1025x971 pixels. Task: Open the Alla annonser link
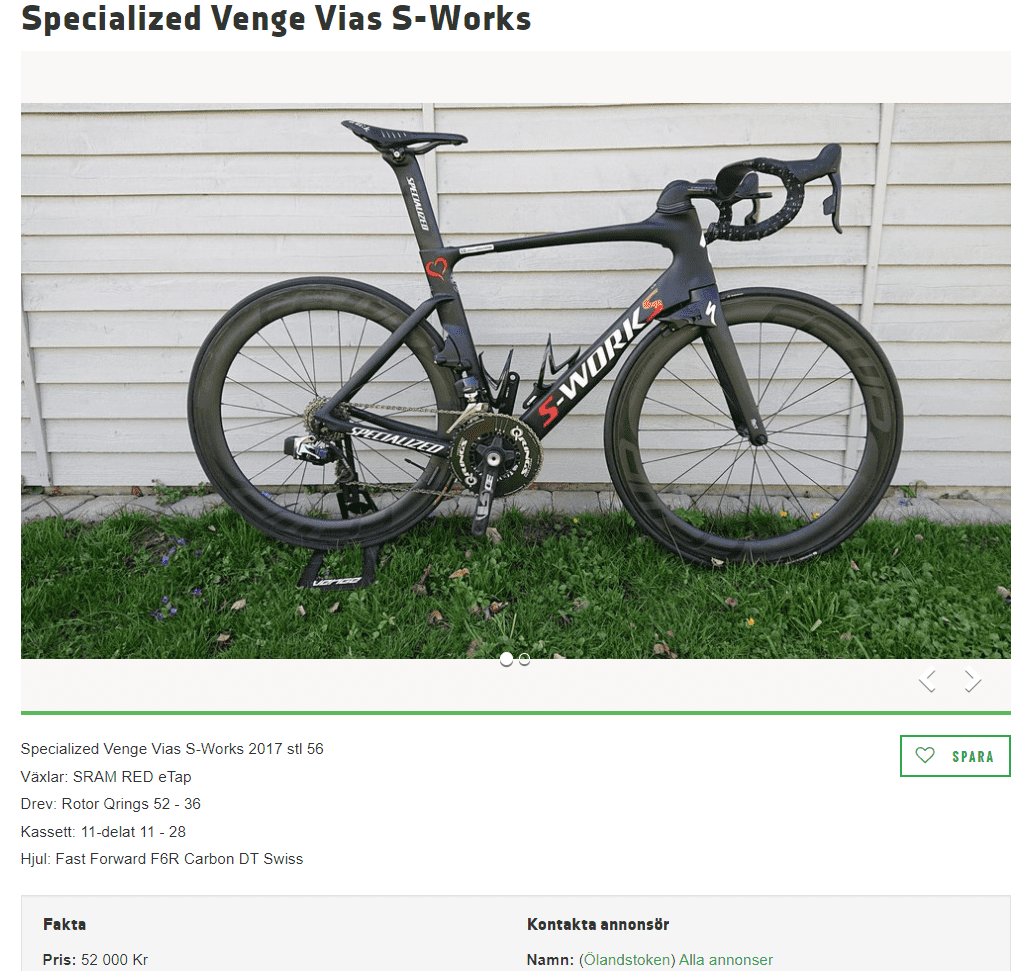pos(726,959)
